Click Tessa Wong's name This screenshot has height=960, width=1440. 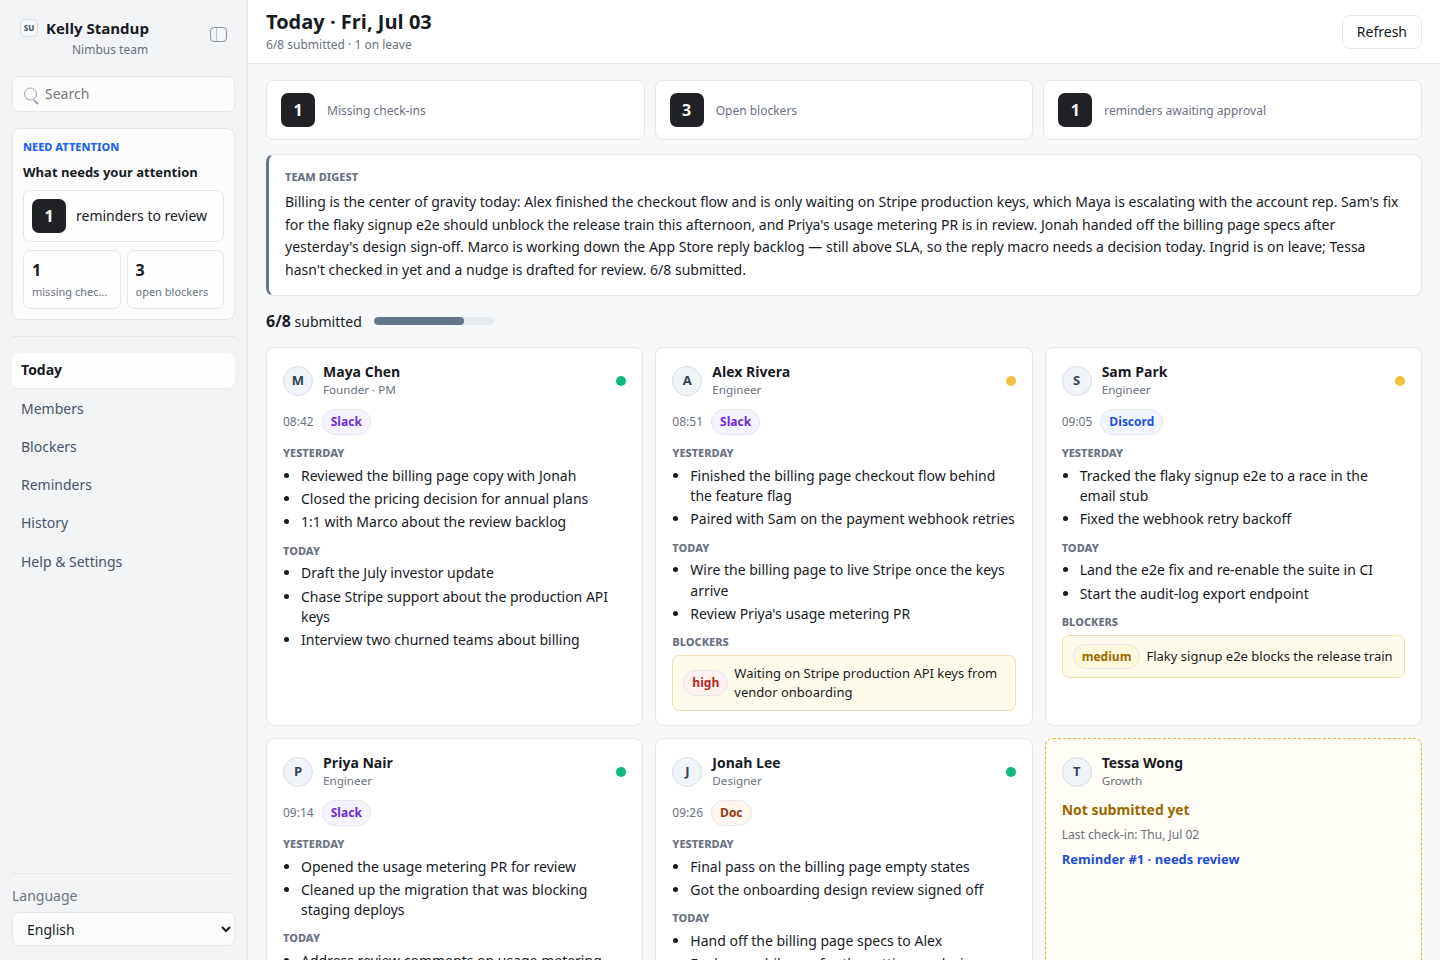pos(1142,763)
